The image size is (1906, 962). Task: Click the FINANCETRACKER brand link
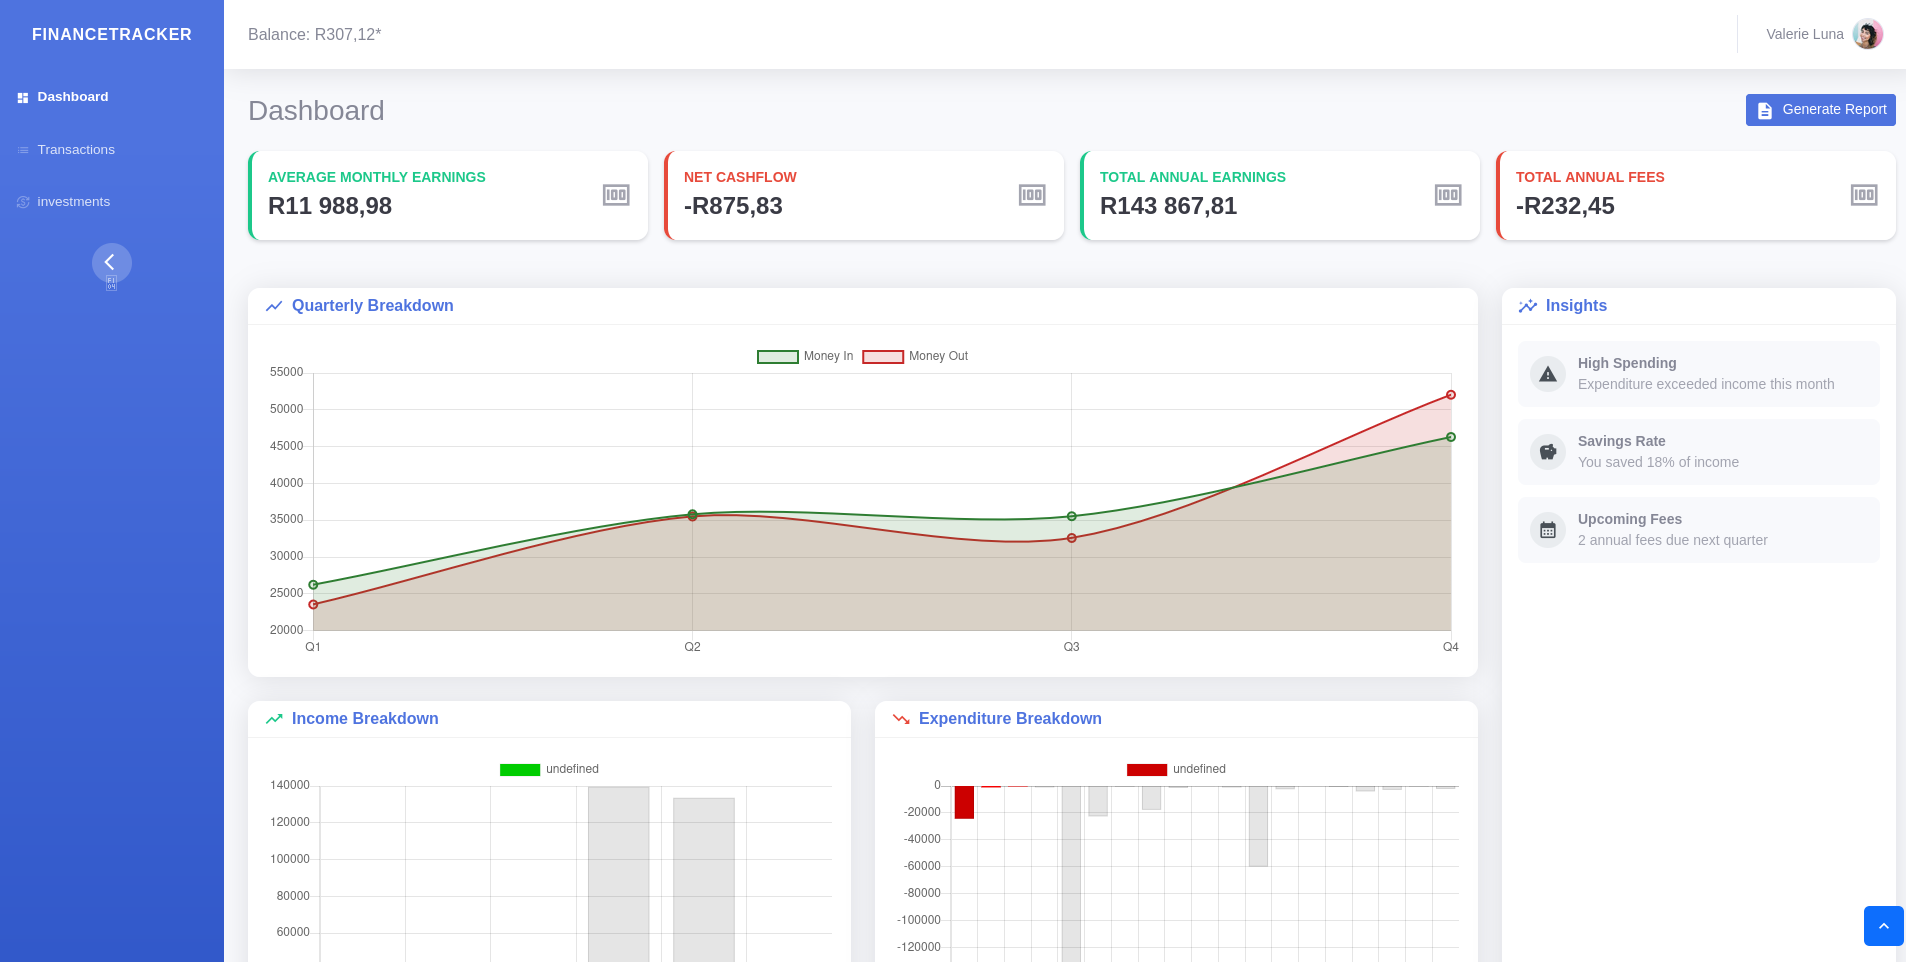click(111, 34)
